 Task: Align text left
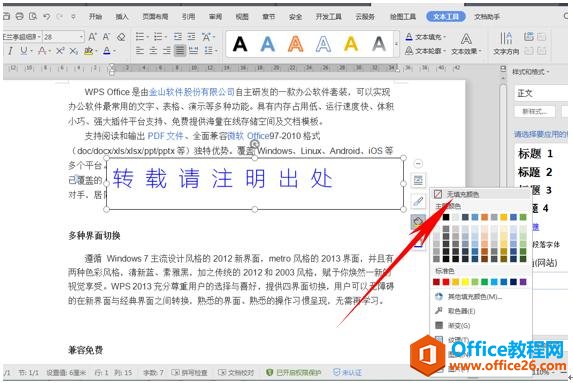click(139, 50)
